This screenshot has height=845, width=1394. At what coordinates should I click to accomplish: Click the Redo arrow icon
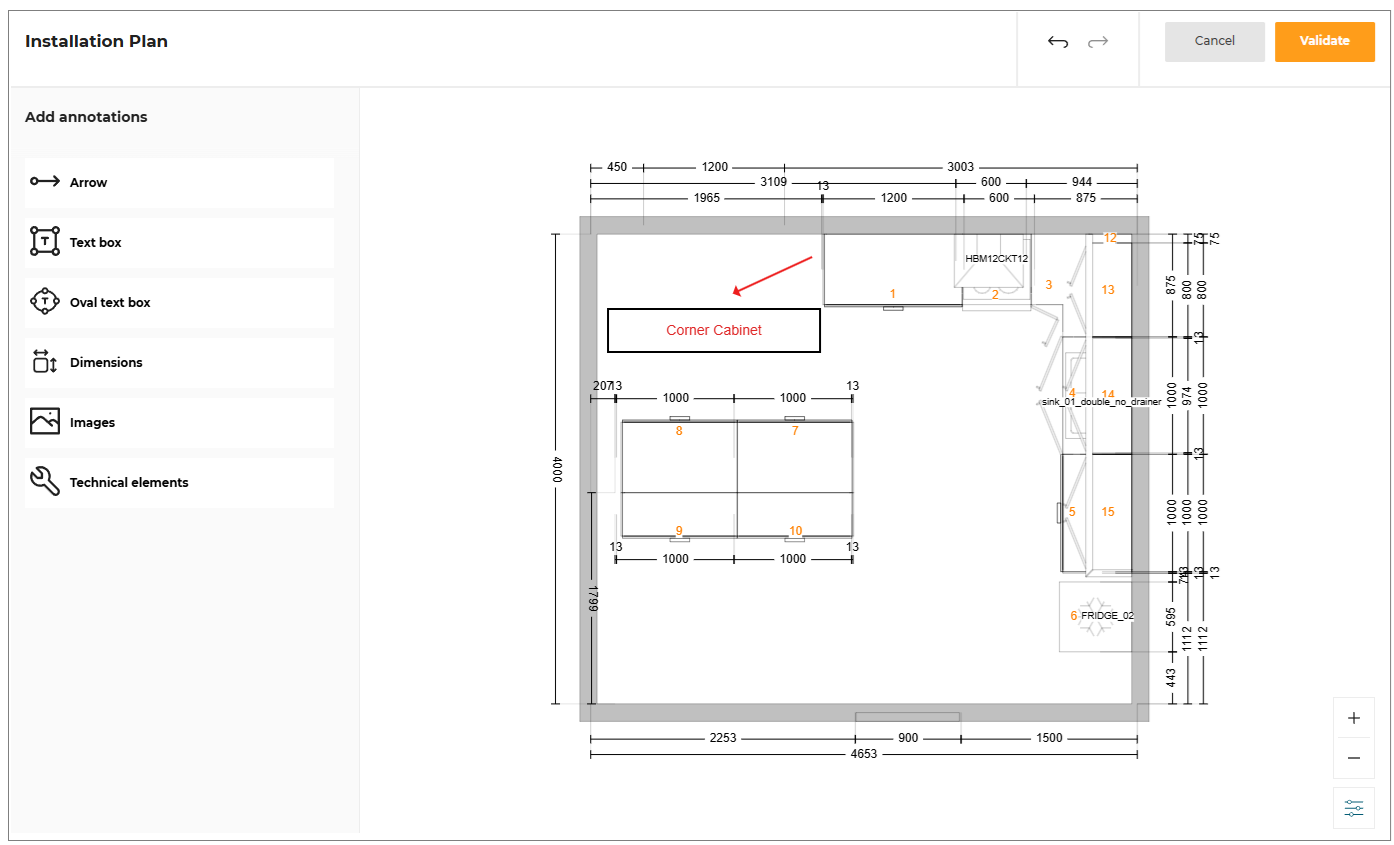tap(1097, 41)
